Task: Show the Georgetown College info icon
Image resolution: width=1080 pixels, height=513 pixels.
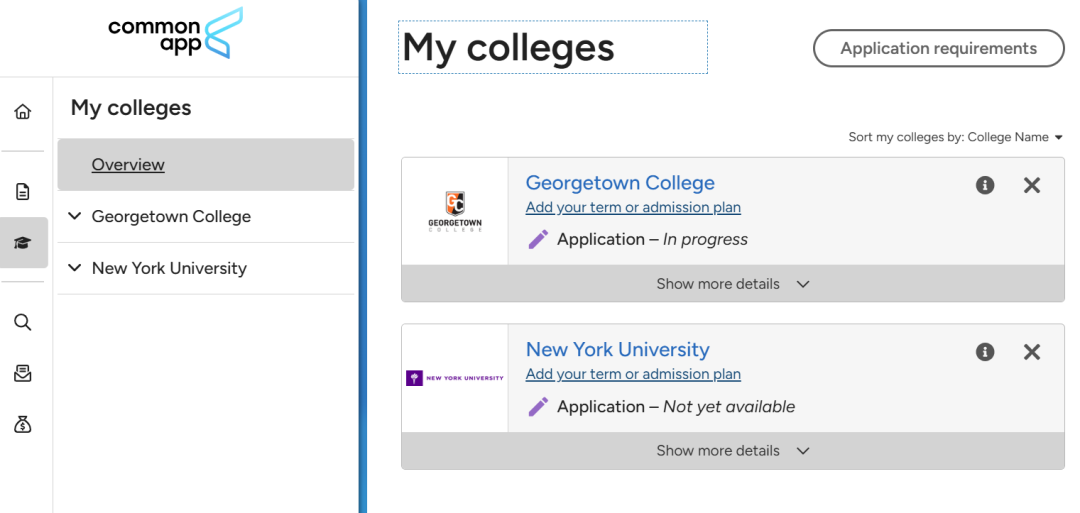Action: (x=985, y=185)
